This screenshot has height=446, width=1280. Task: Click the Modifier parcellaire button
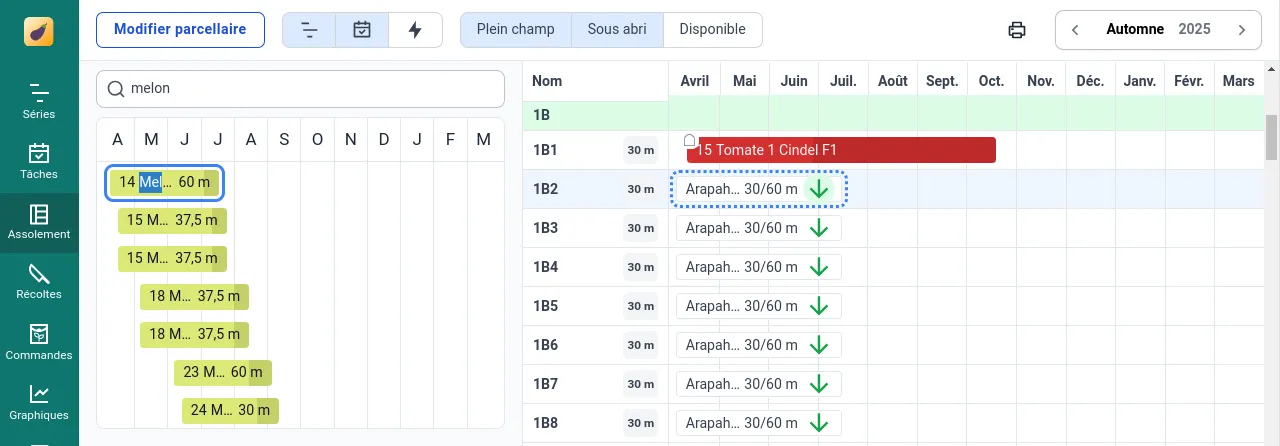(x=180, y=30)
